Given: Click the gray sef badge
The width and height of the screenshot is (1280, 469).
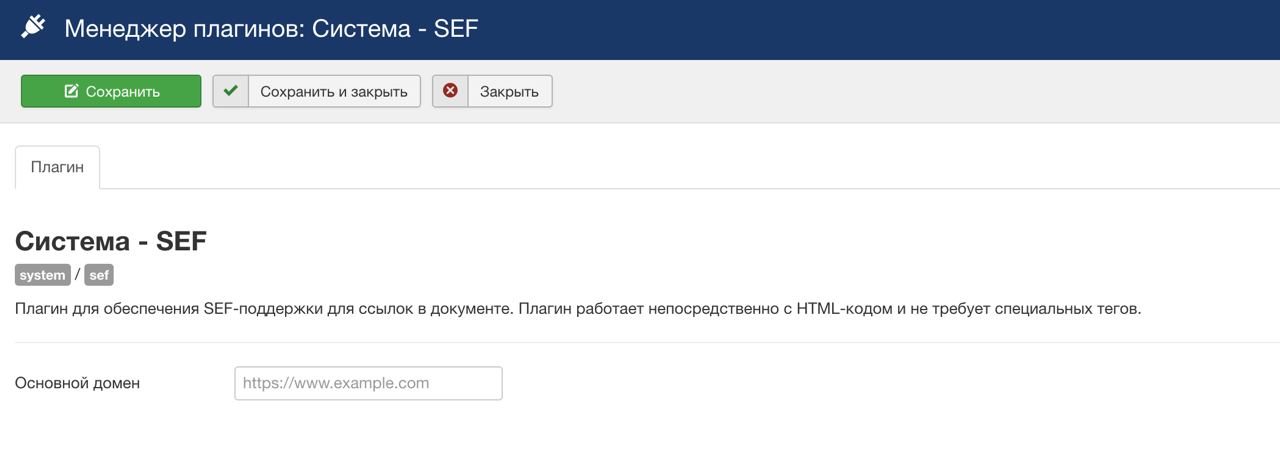Looking at the screenshot, I should pyautogui.click(x=99, y=275).
